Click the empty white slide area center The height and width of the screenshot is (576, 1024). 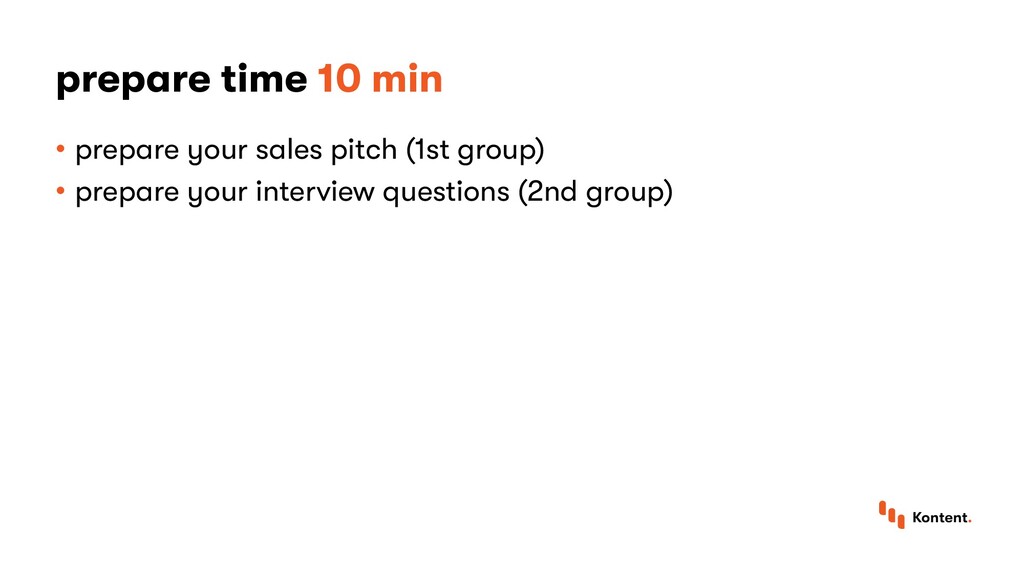coord(512,353)
